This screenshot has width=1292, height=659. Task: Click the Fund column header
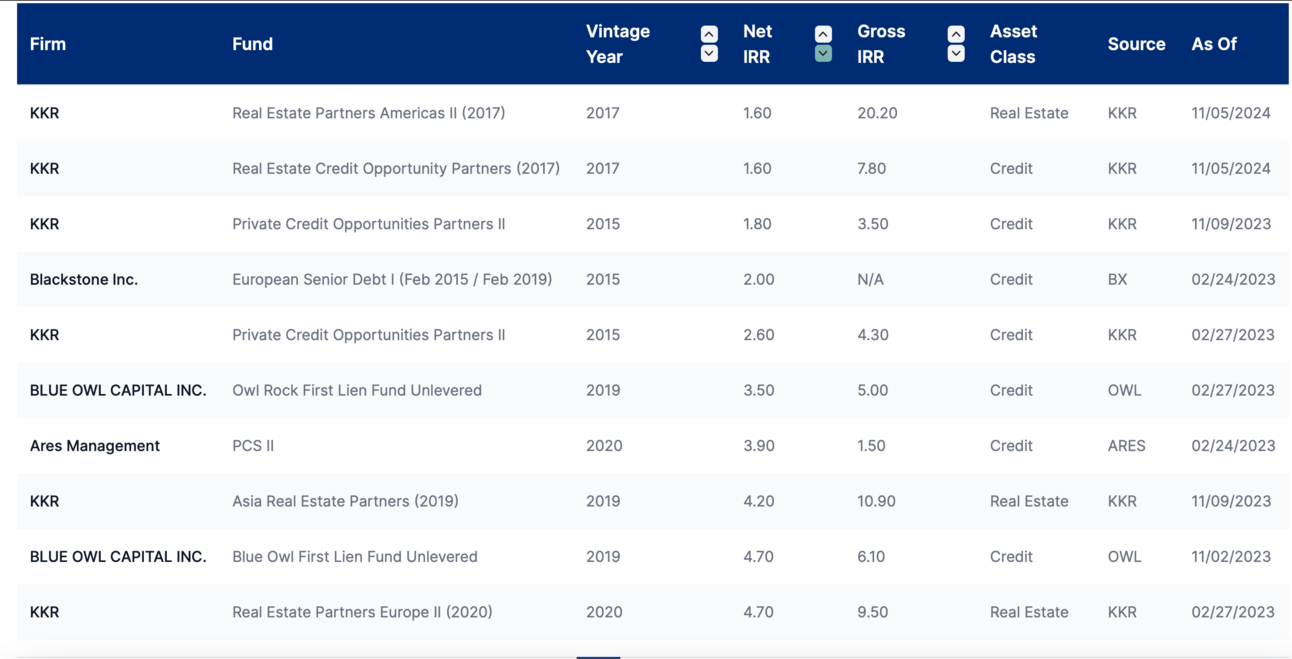[x=252, y=44]
